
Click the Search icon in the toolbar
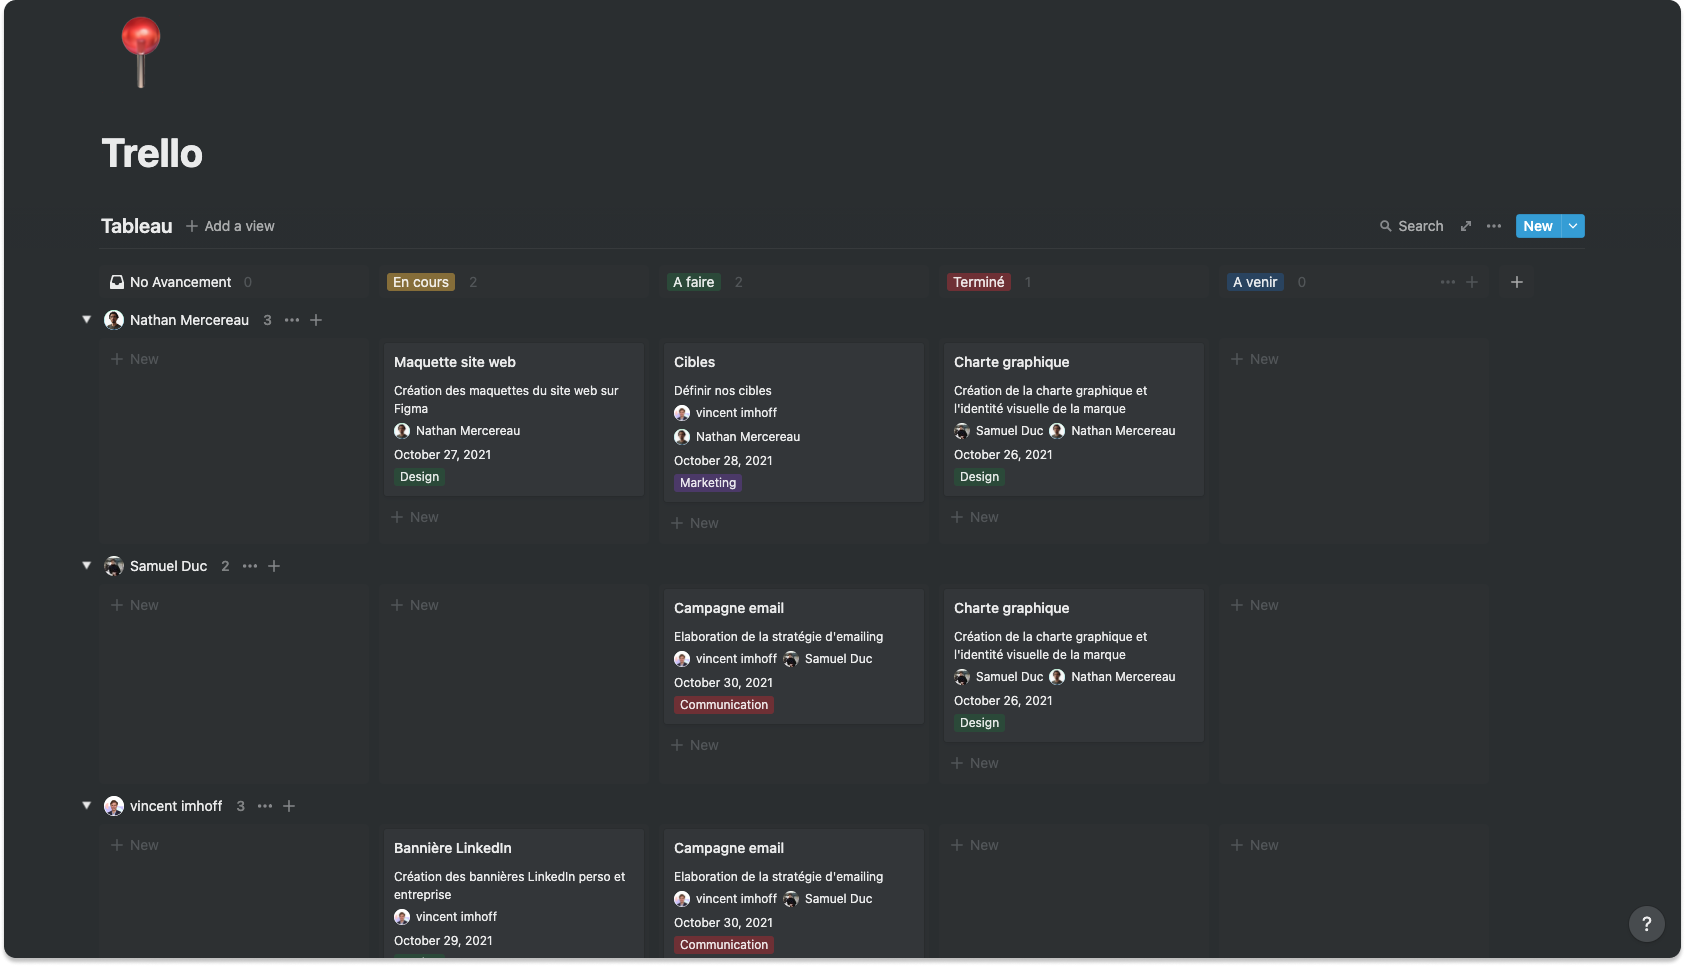1388,226
